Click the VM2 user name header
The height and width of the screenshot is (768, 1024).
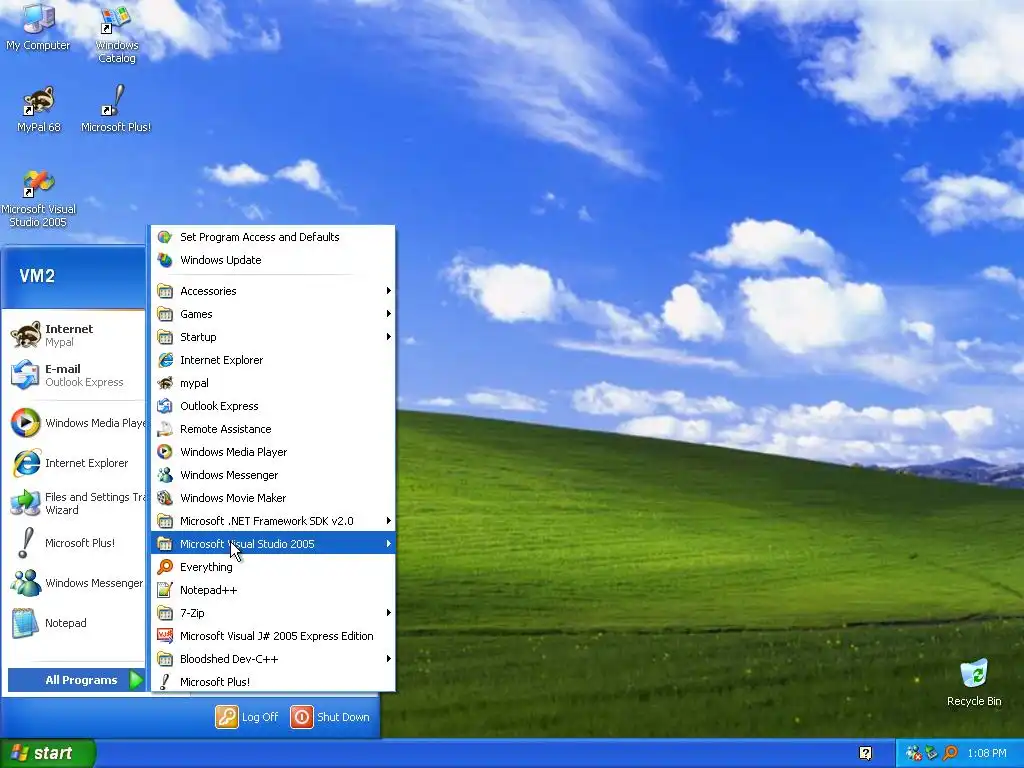point(37,276)
